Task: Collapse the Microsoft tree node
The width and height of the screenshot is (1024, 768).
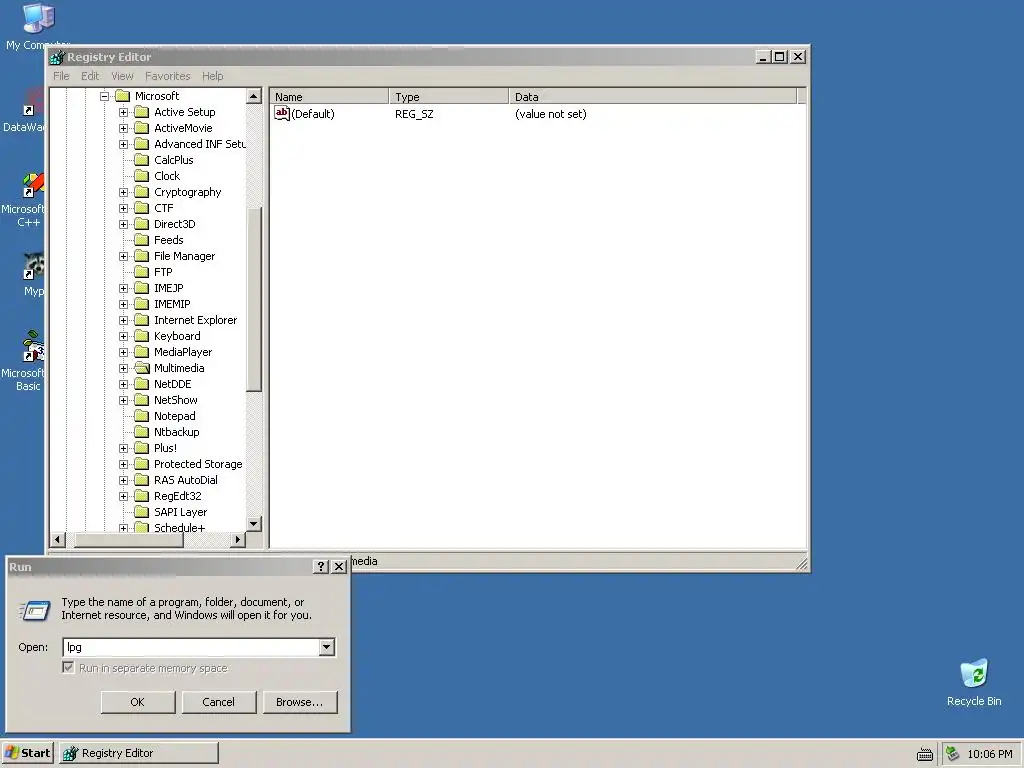Action: click(x=104, y=96)
